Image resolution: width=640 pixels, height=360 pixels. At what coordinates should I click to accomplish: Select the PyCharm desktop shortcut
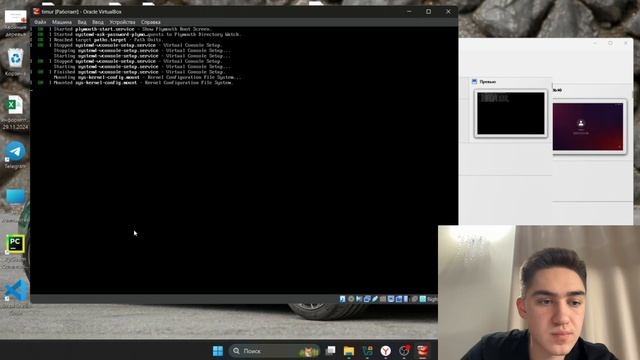[16, 244]
